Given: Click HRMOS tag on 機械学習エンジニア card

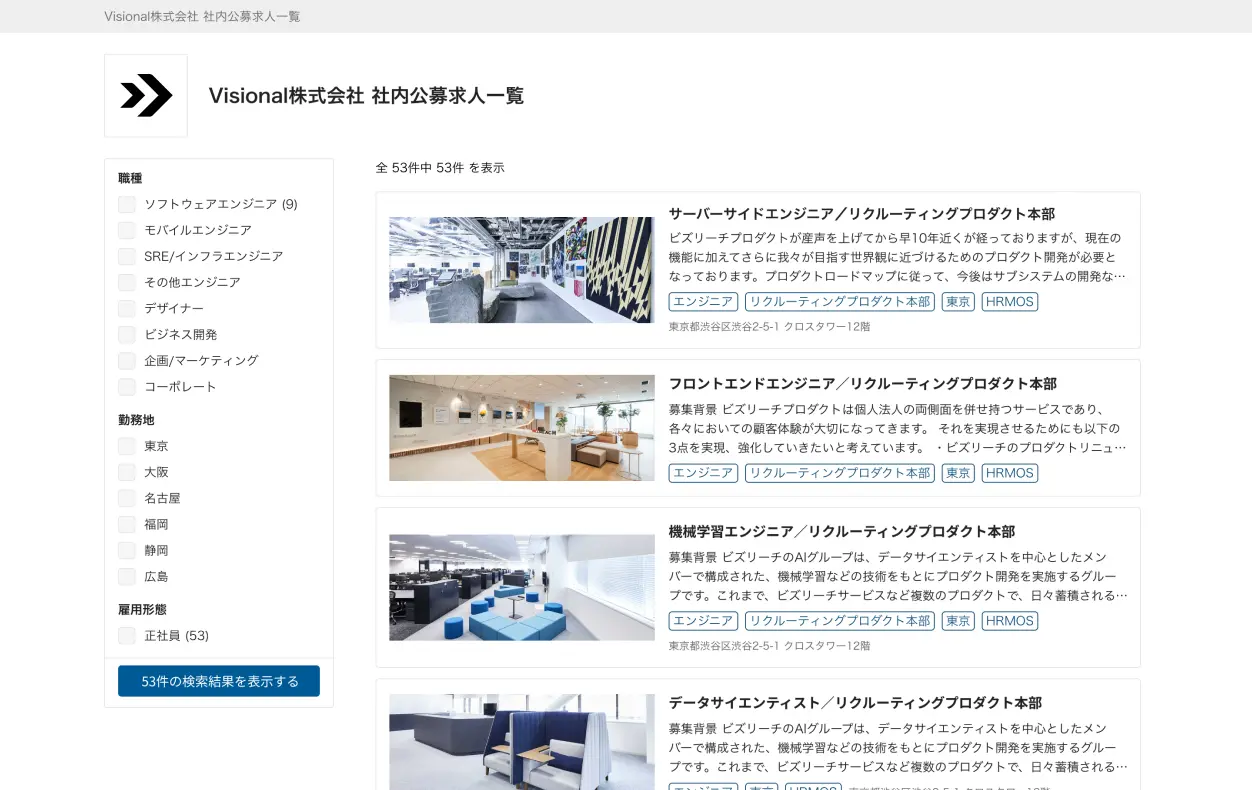Looking at the screenshot, I should 1010,621.
